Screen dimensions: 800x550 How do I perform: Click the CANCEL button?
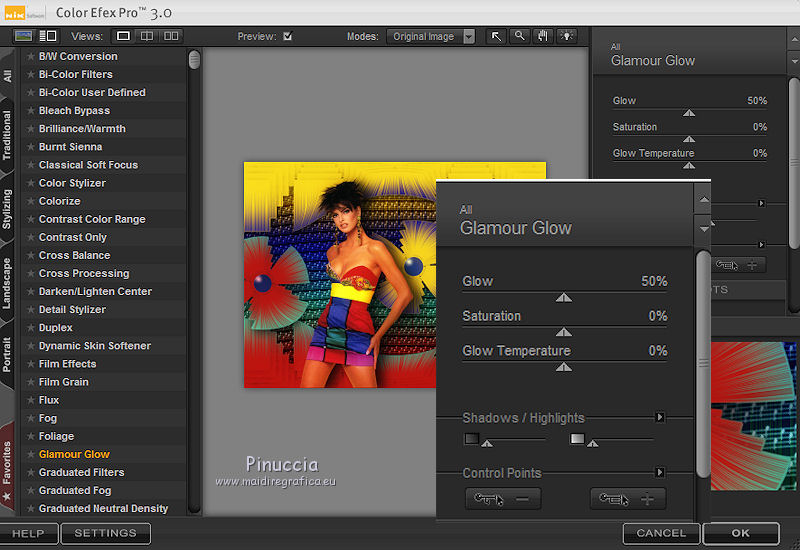pos(661,533)
